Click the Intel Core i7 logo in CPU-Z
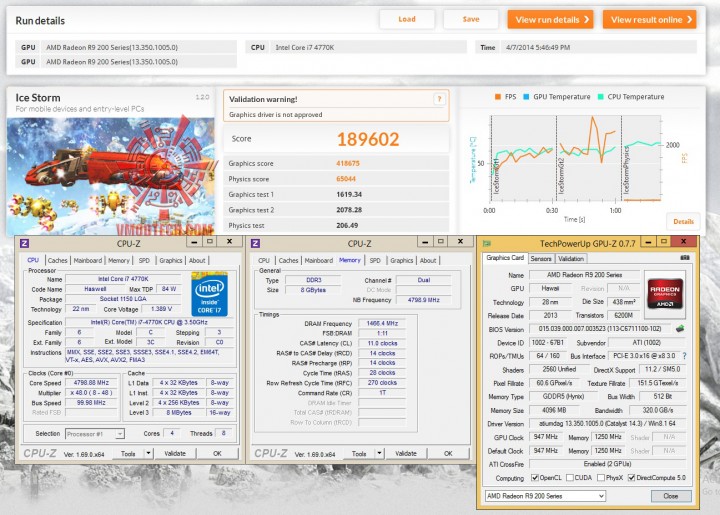Screen dimensions: 720x515 209,294
